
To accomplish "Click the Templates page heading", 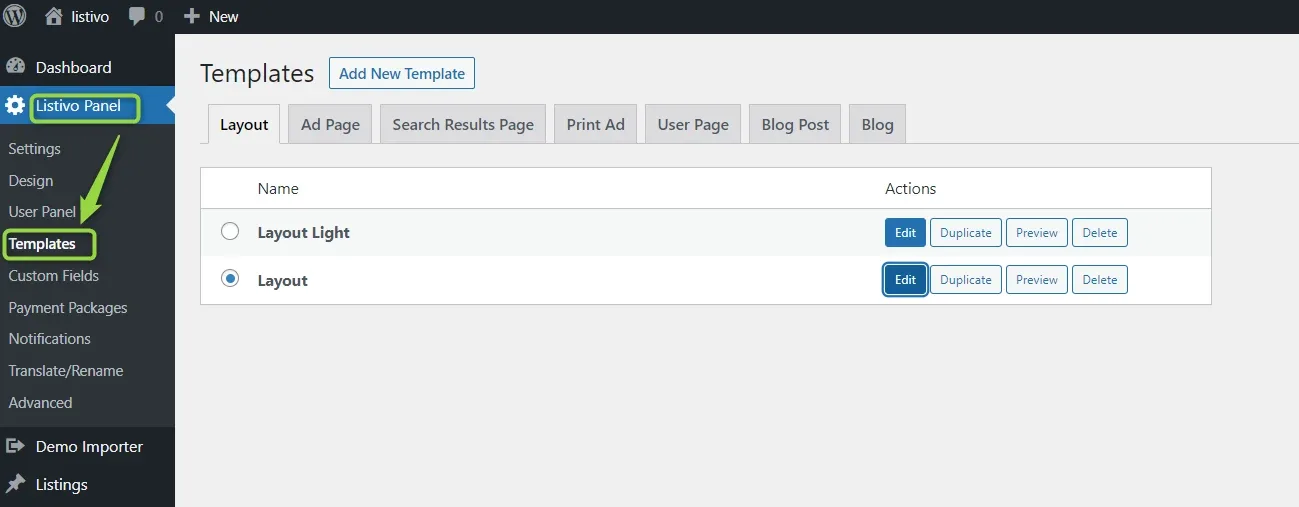I will pyautogui.click(x=257, y=73).
